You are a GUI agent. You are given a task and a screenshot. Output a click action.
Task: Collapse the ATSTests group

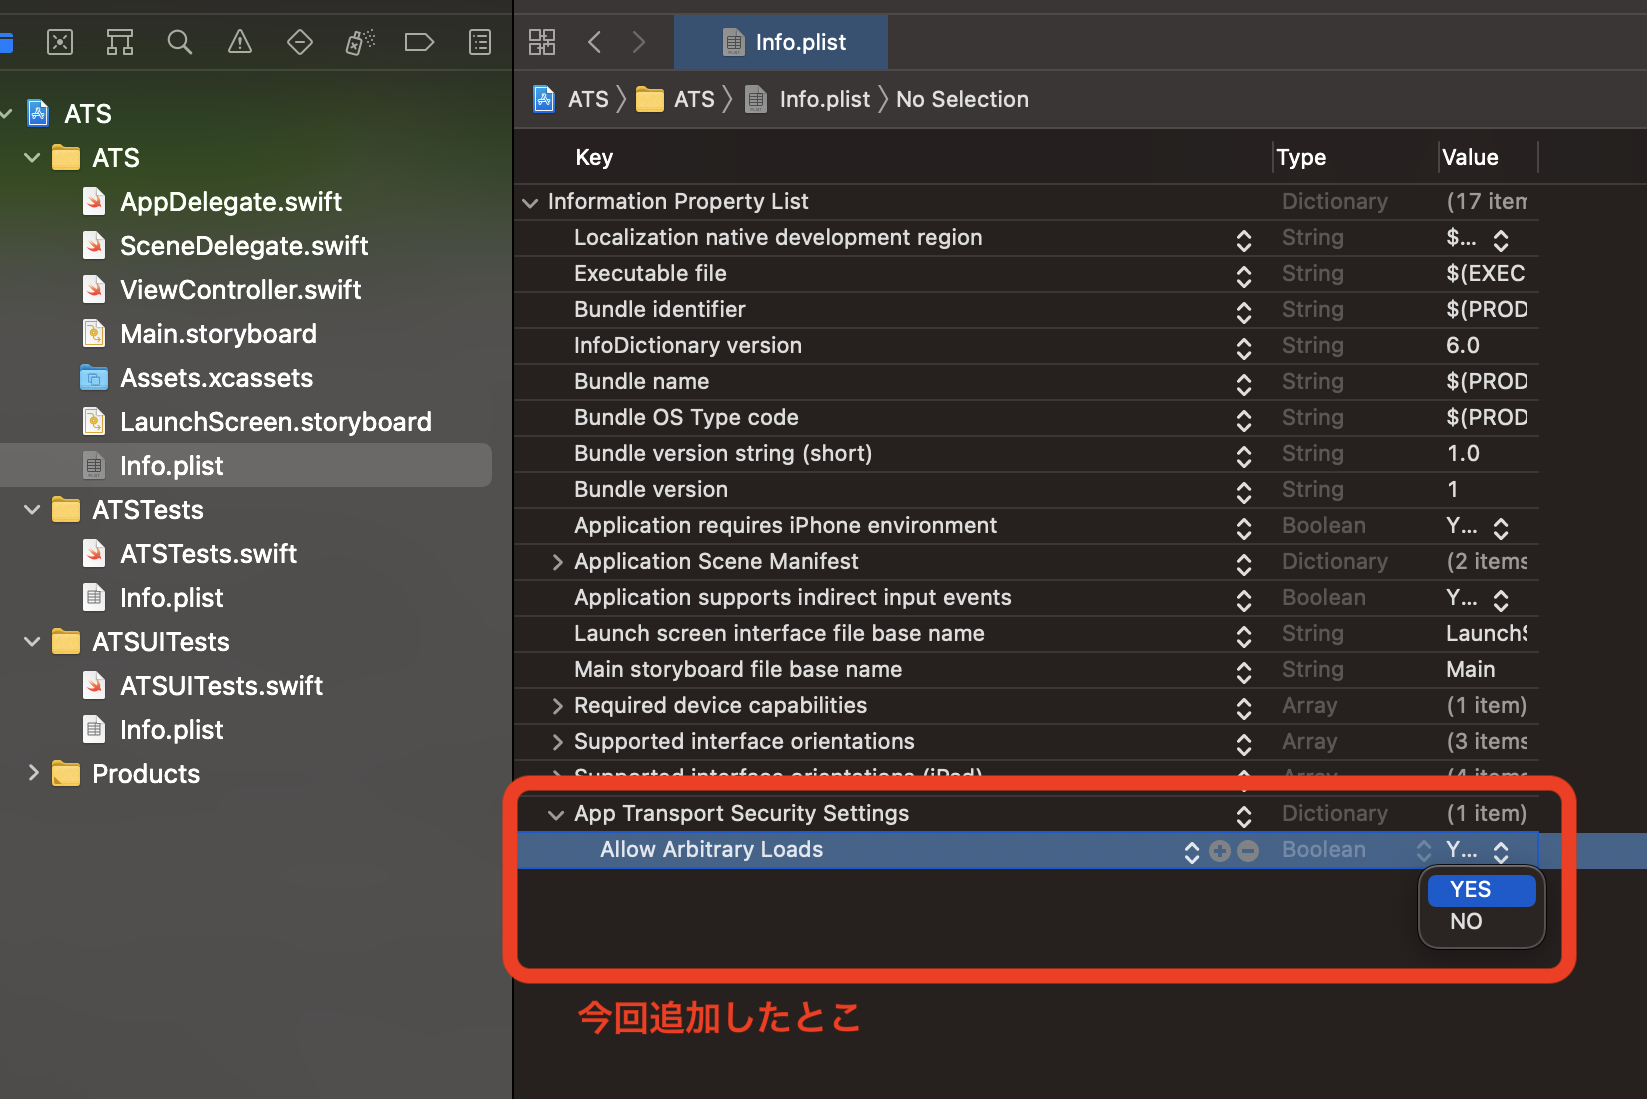[x=32, y=510]
